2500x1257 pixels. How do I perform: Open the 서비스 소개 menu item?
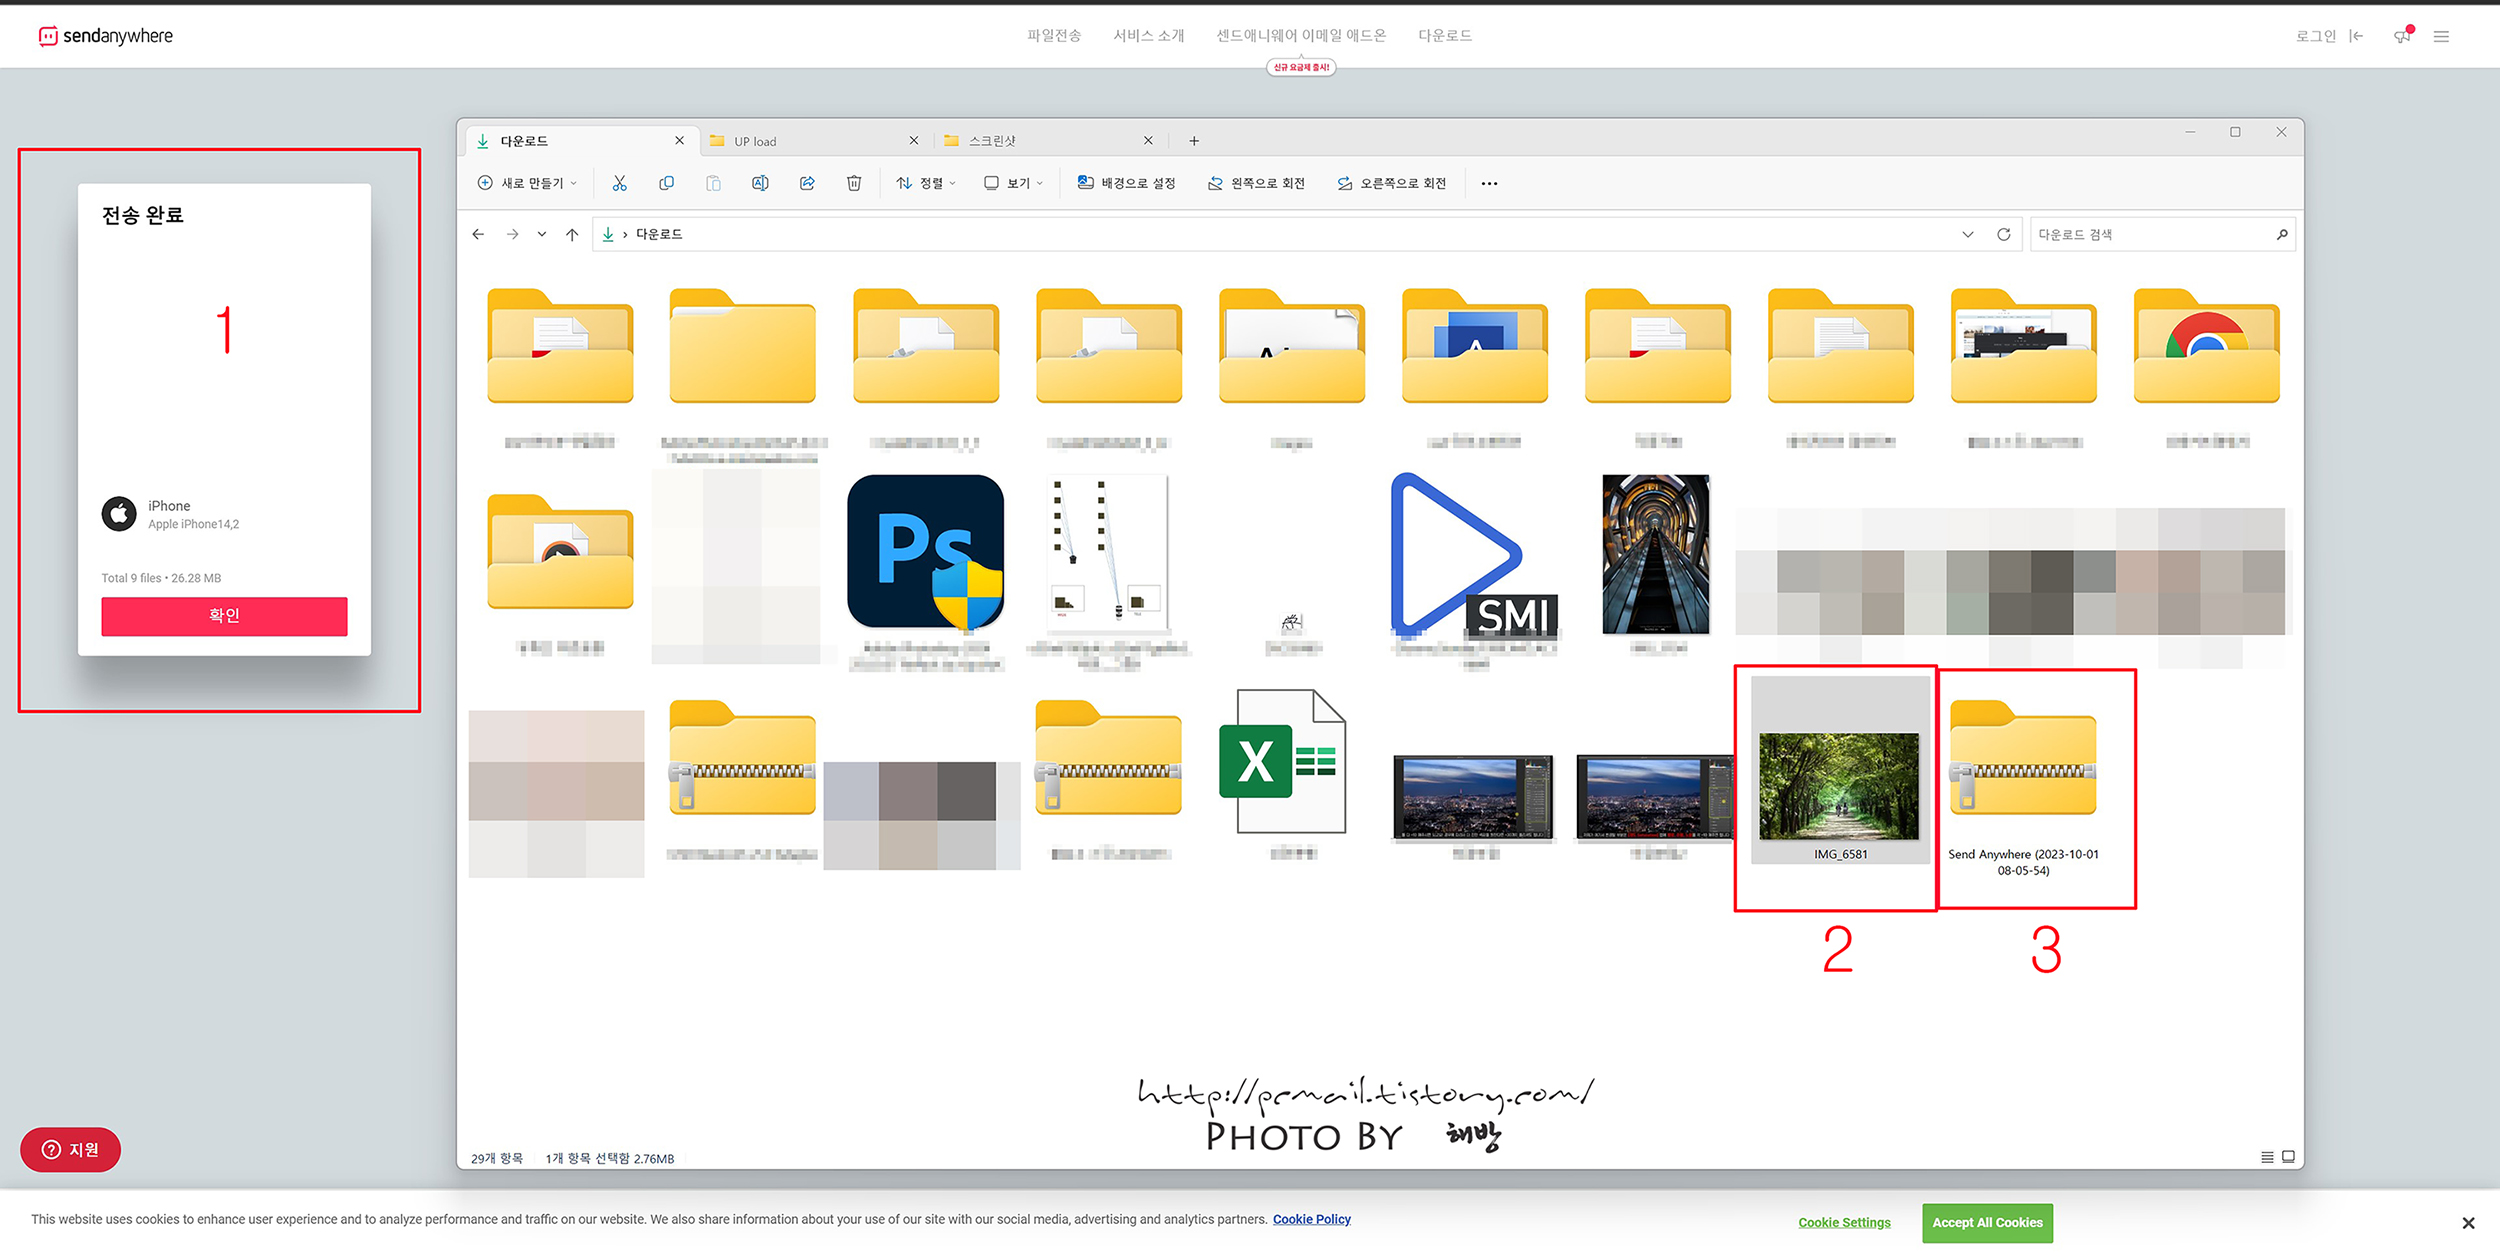1148,36
